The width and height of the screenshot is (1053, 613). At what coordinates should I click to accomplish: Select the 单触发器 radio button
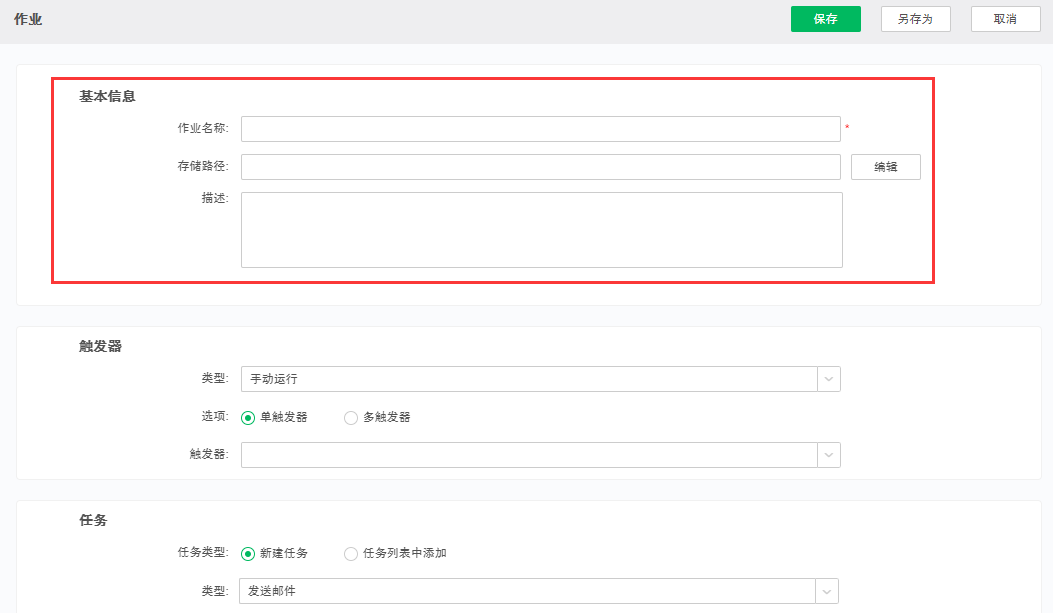pyautogui.click(x=248, y=418)
